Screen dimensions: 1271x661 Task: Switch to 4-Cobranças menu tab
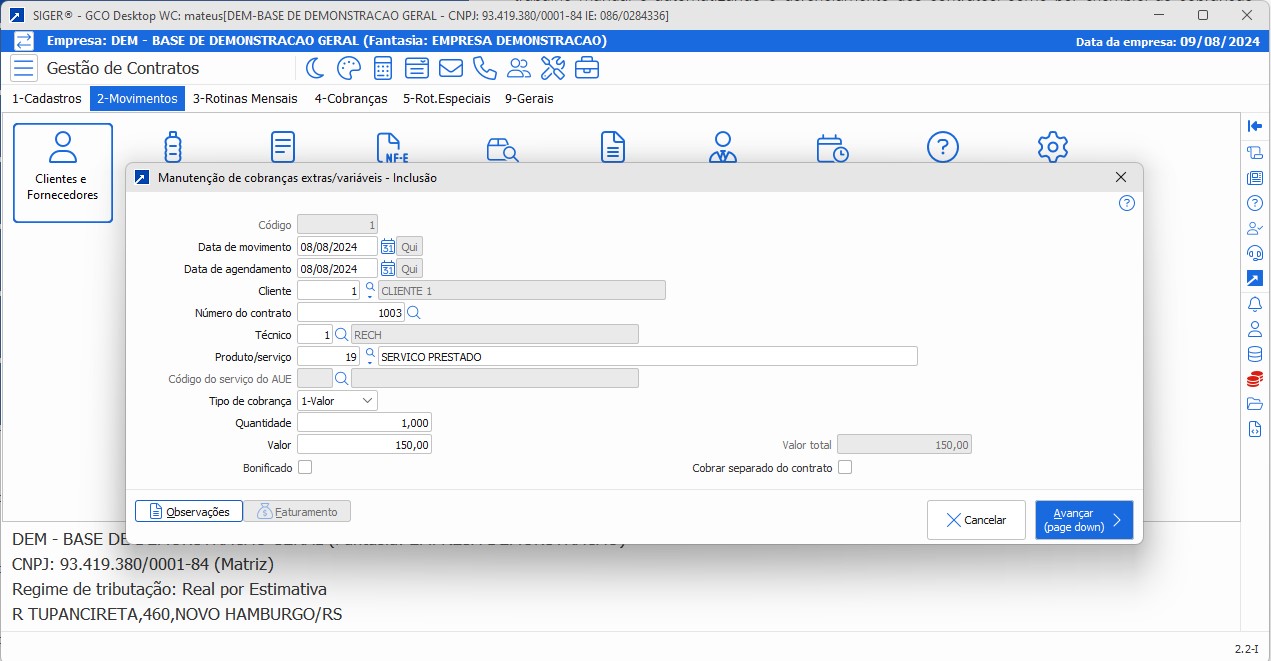(350, 99)
